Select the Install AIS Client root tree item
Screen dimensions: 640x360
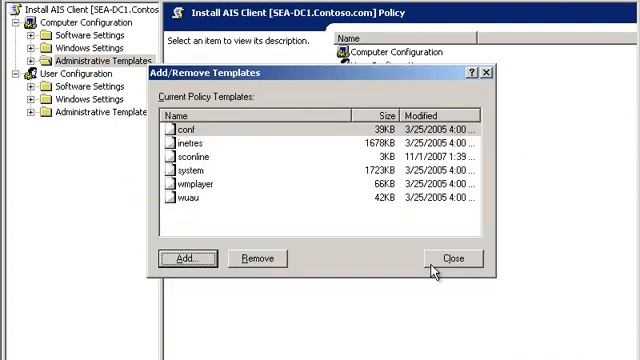pyautogui.click(x=91, y=9)
